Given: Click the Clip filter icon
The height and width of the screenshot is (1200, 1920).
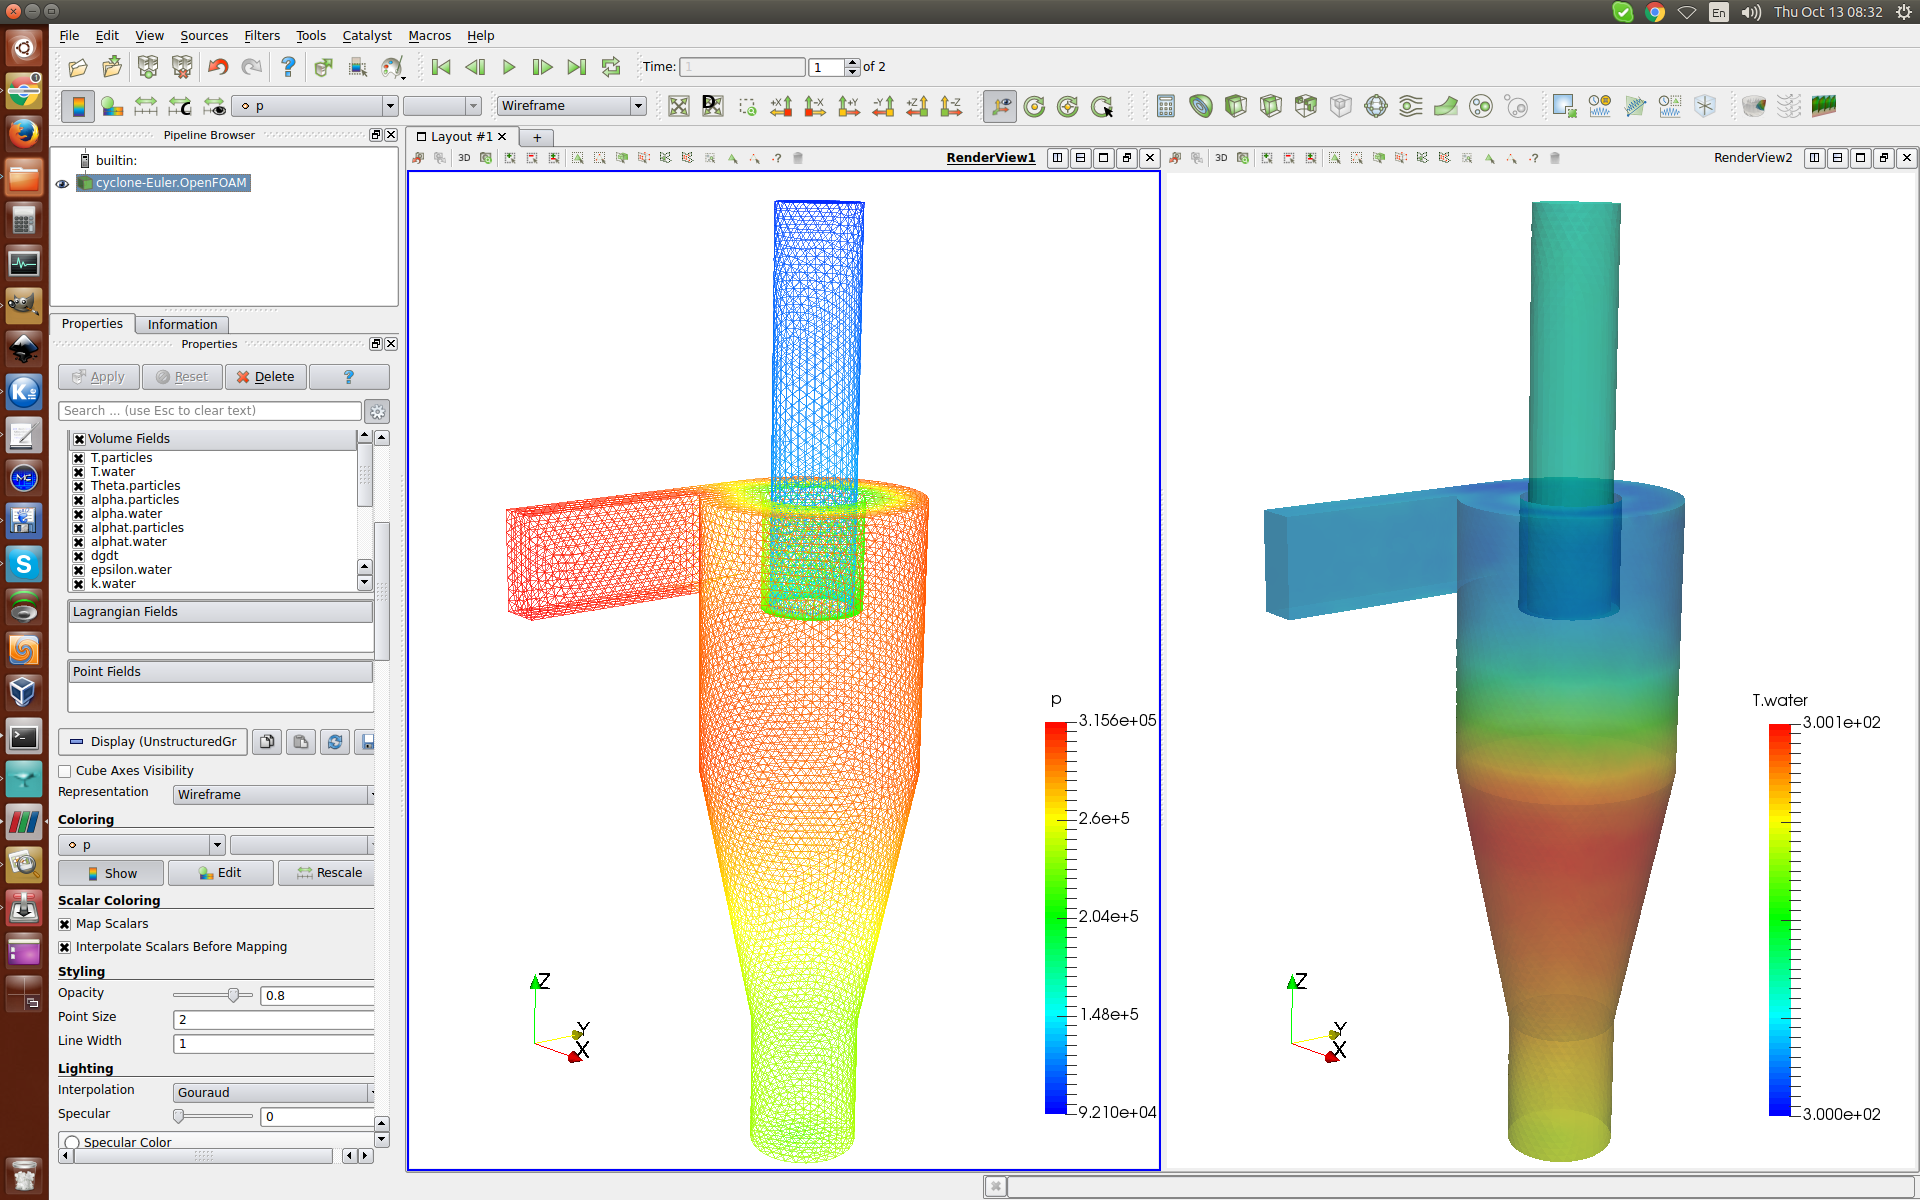Looking at the screenshot, I should click(x=1235, y=106).
